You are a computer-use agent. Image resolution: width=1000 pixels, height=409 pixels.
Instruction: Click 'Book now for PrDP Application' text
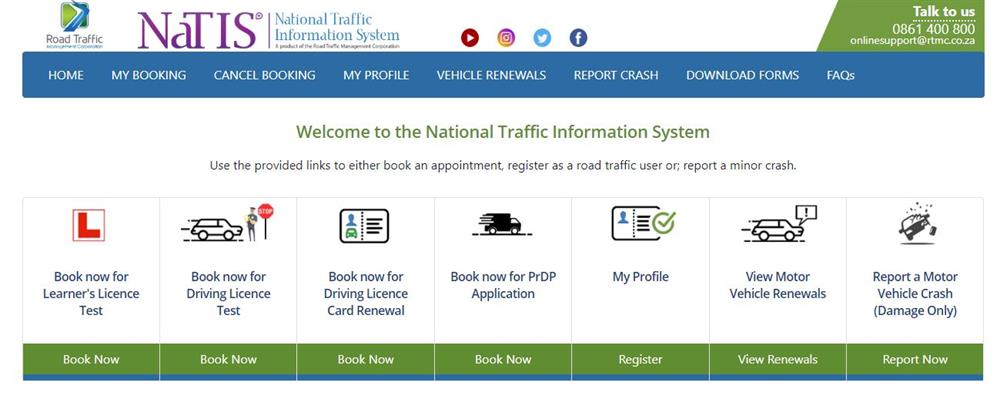(x=503, y=285)
